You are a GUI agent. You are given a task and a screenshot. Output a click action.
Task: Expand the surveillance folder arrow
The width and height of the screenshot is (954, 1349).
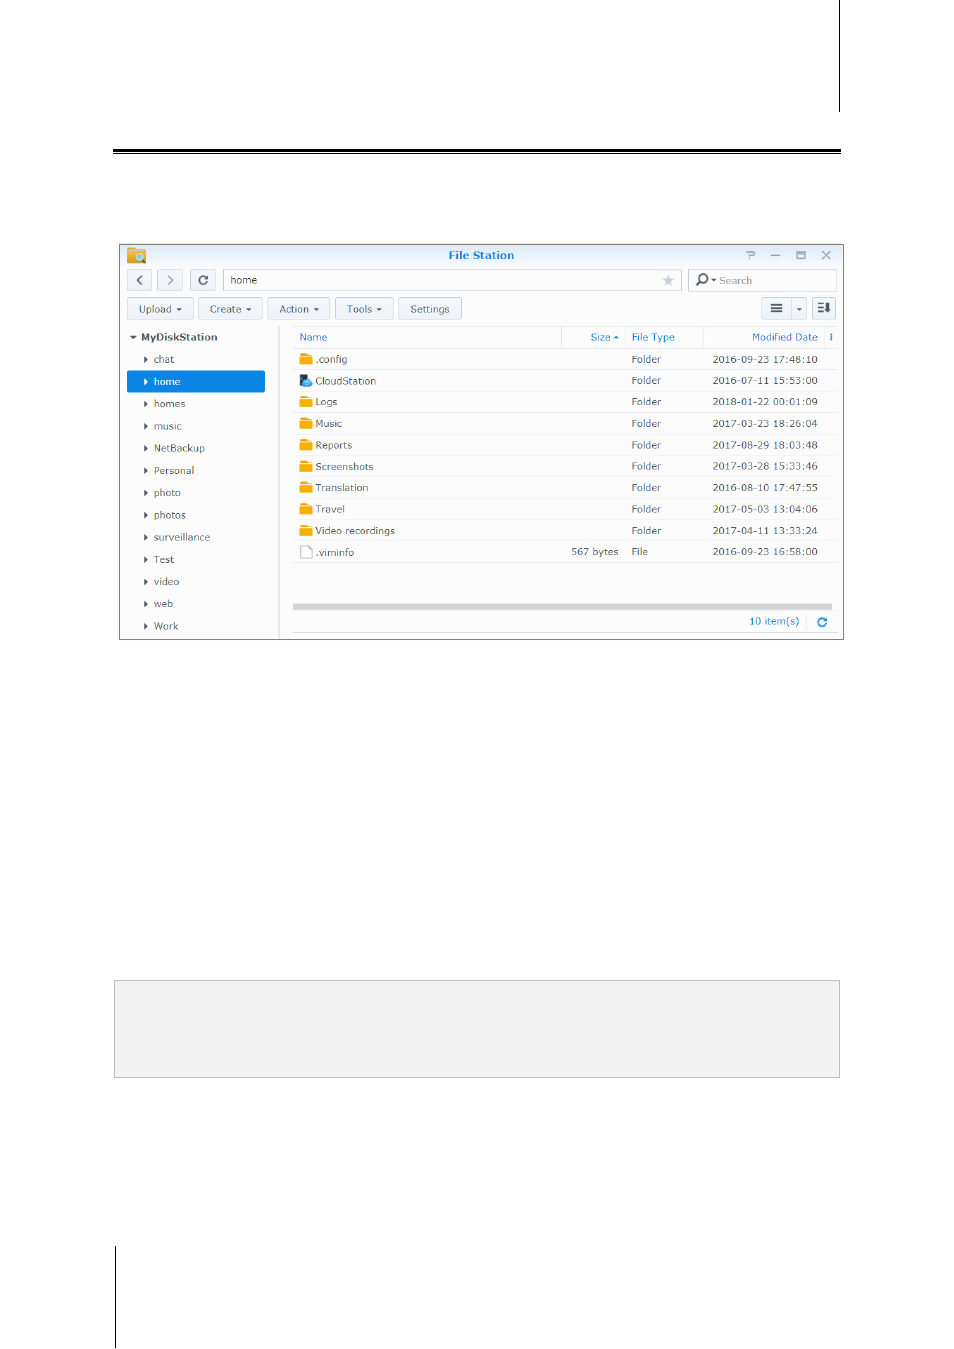click(146, 538)
